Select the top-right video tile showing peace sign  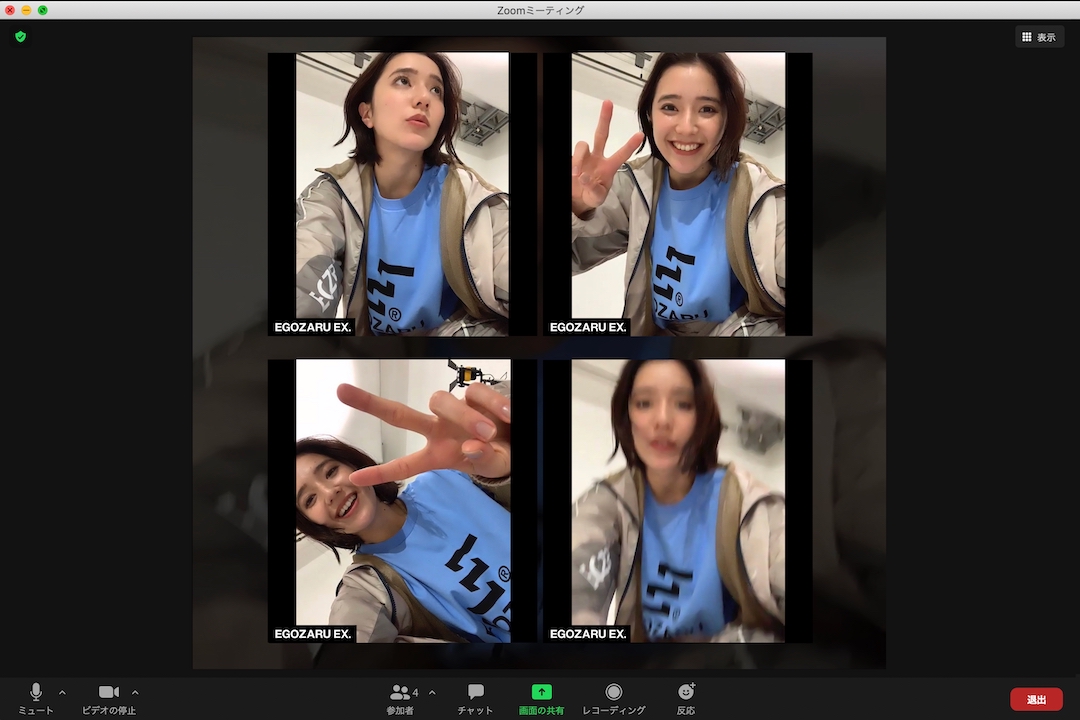tap(678, 194)
